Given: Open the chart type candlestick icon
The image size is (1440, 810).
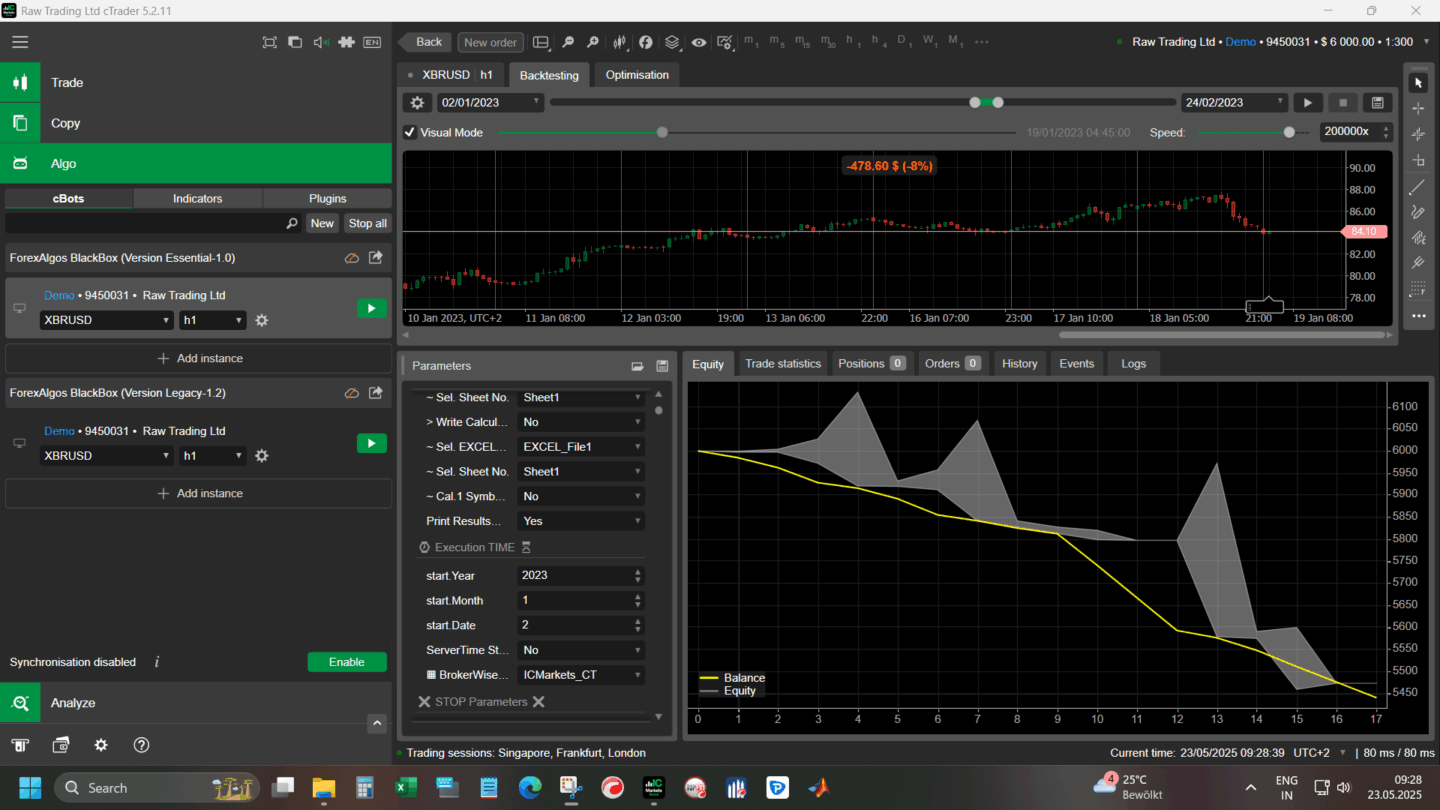Looking at the screenshot, I should click(x=620, y=42).
